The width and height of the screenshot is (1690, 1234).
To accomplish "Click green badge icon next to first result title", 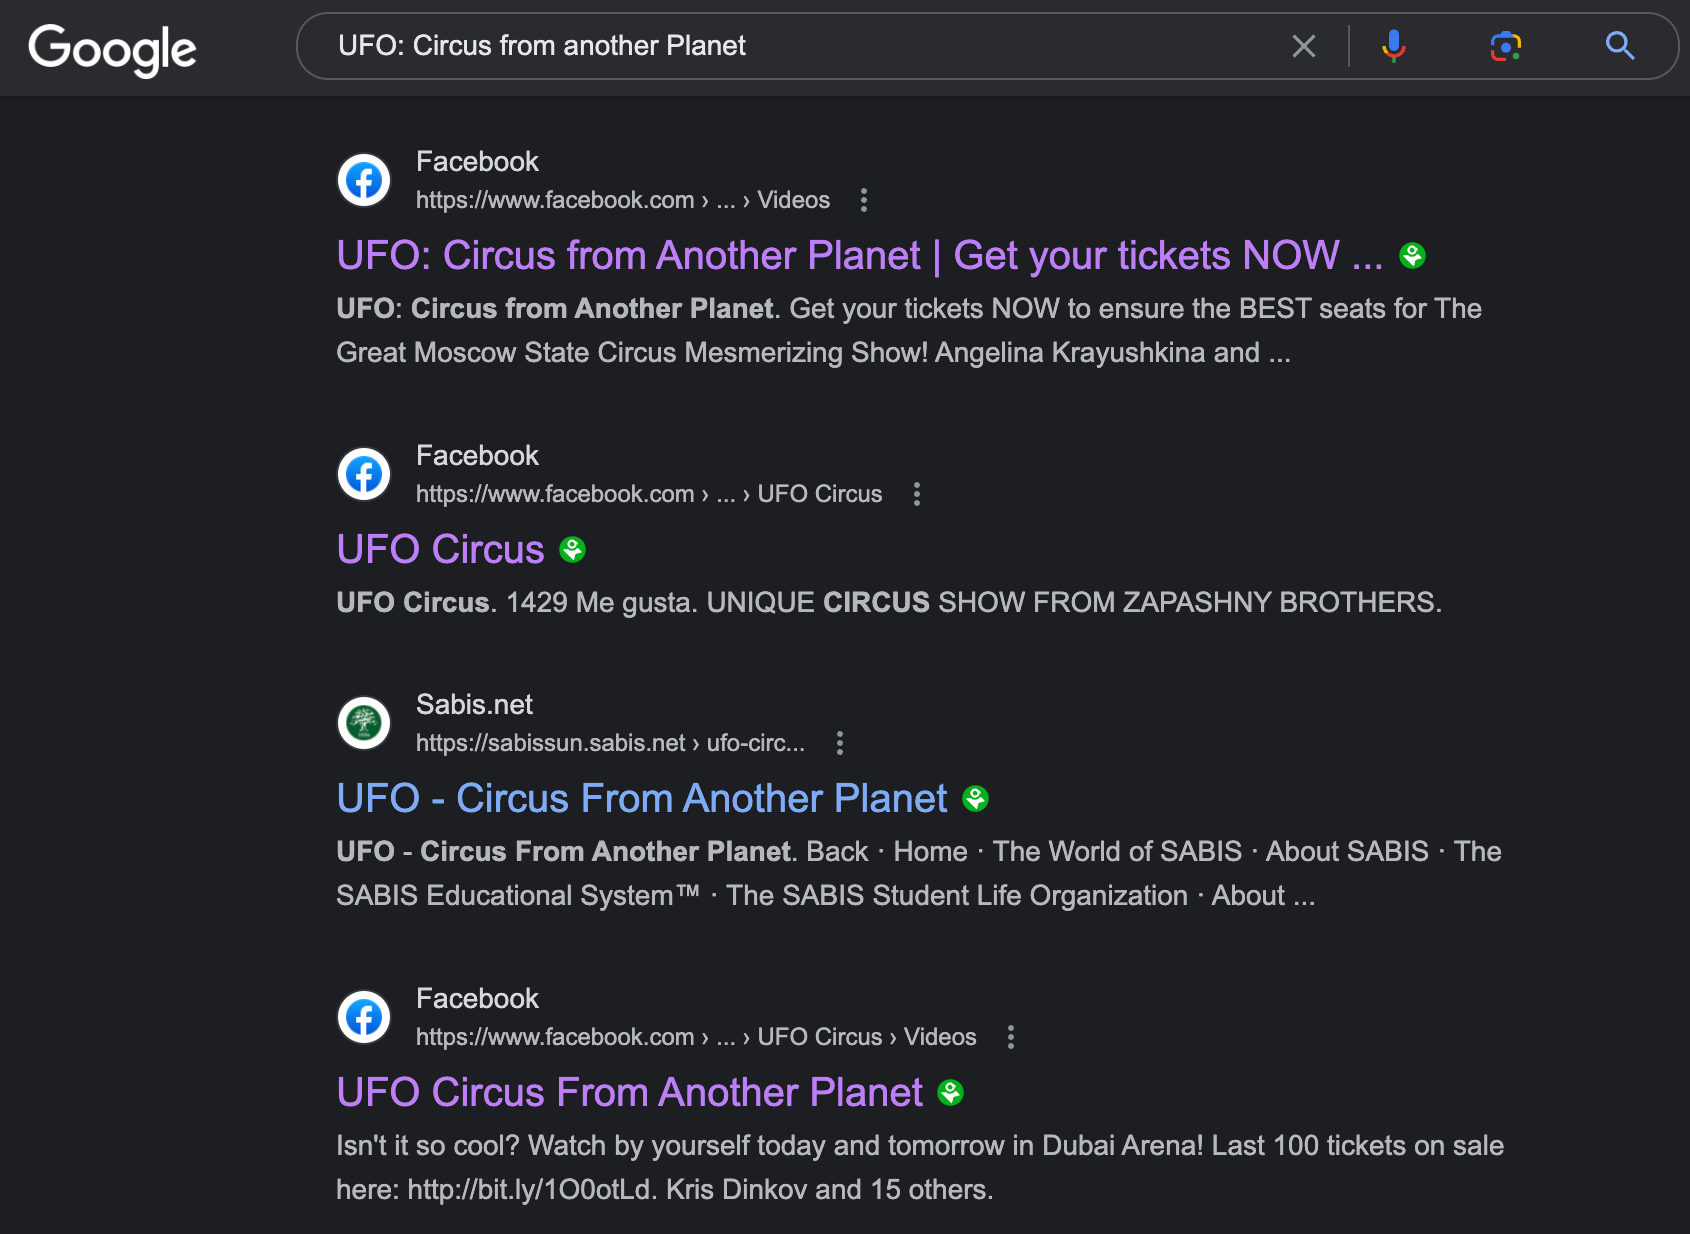I will [x=1412, y=256].
